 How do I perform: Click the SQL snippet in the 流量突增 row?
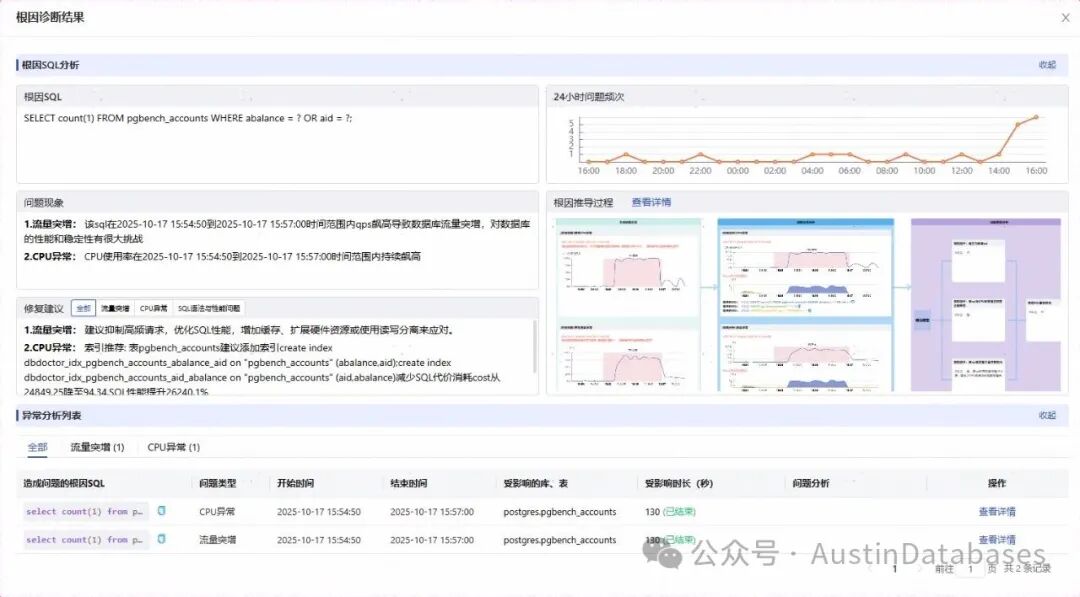(85, 540)
